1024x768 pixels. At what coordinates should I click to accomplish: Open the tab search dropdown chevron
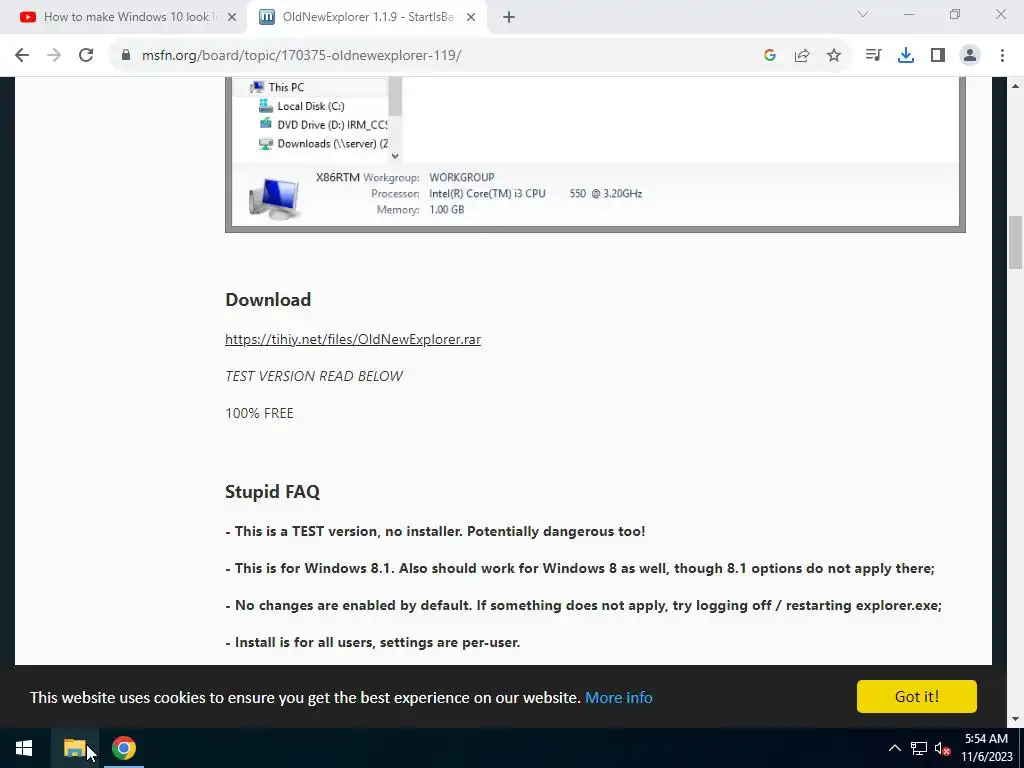pos(863,14)
